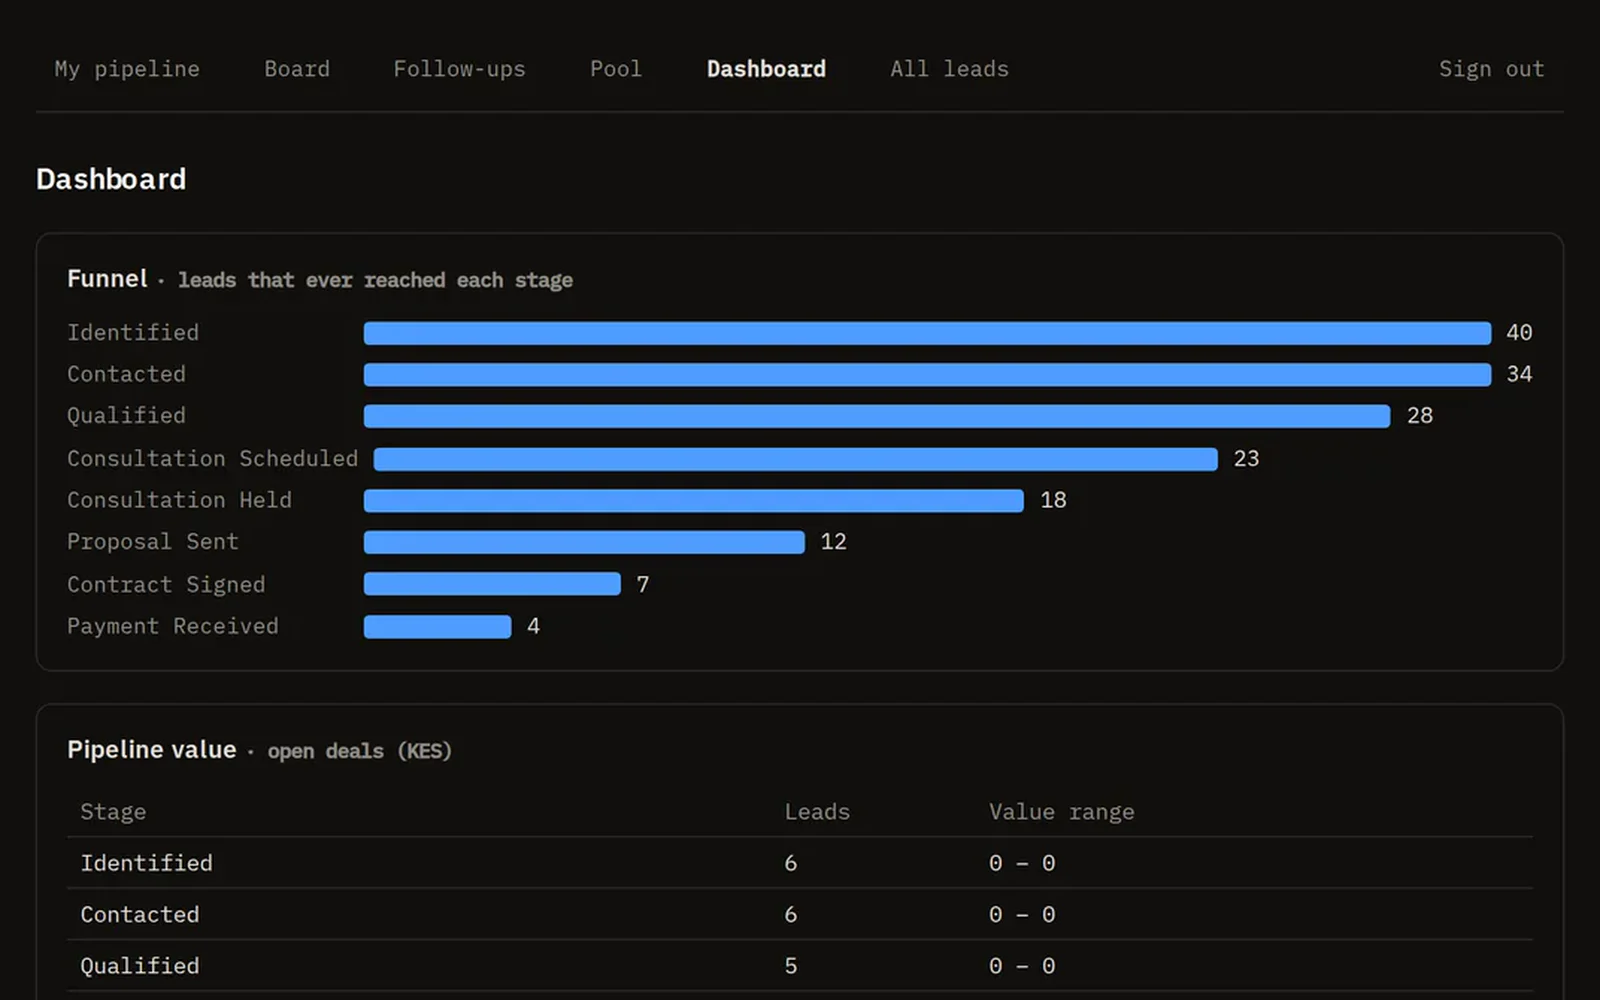Click the Payment Received funnel bar
This screenshot has height=1000, width=1600.
pos(437,627)
